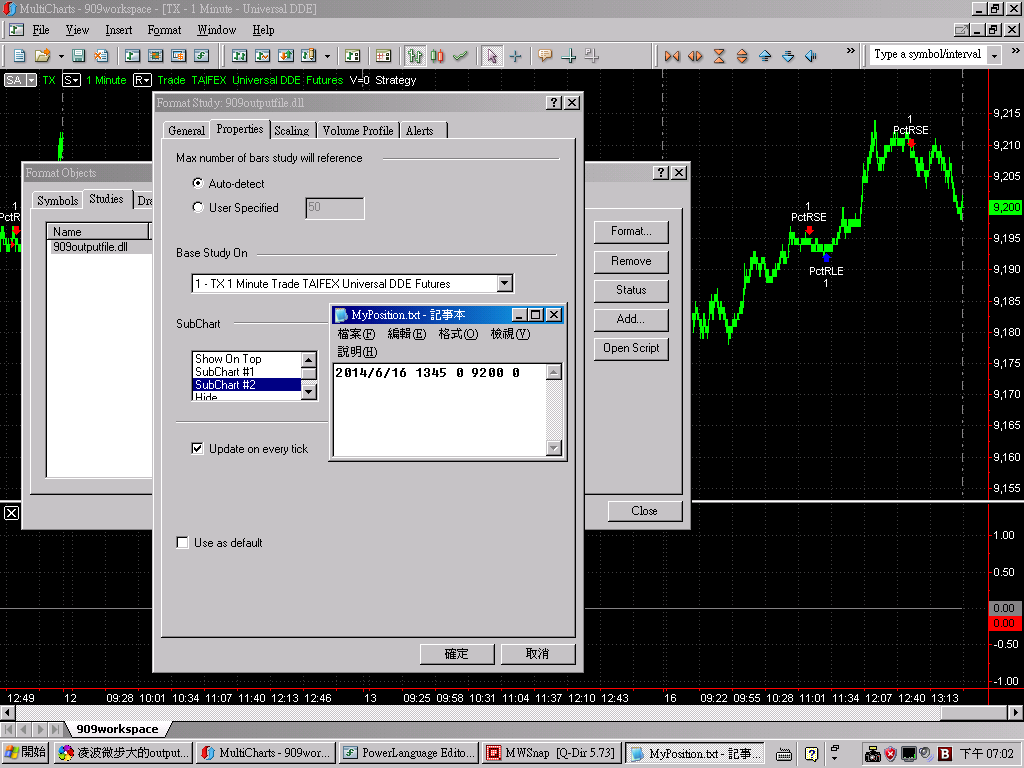1024x768 pixels.
Task: Click the orange compress bars horizontally icon
Action: 672,56
